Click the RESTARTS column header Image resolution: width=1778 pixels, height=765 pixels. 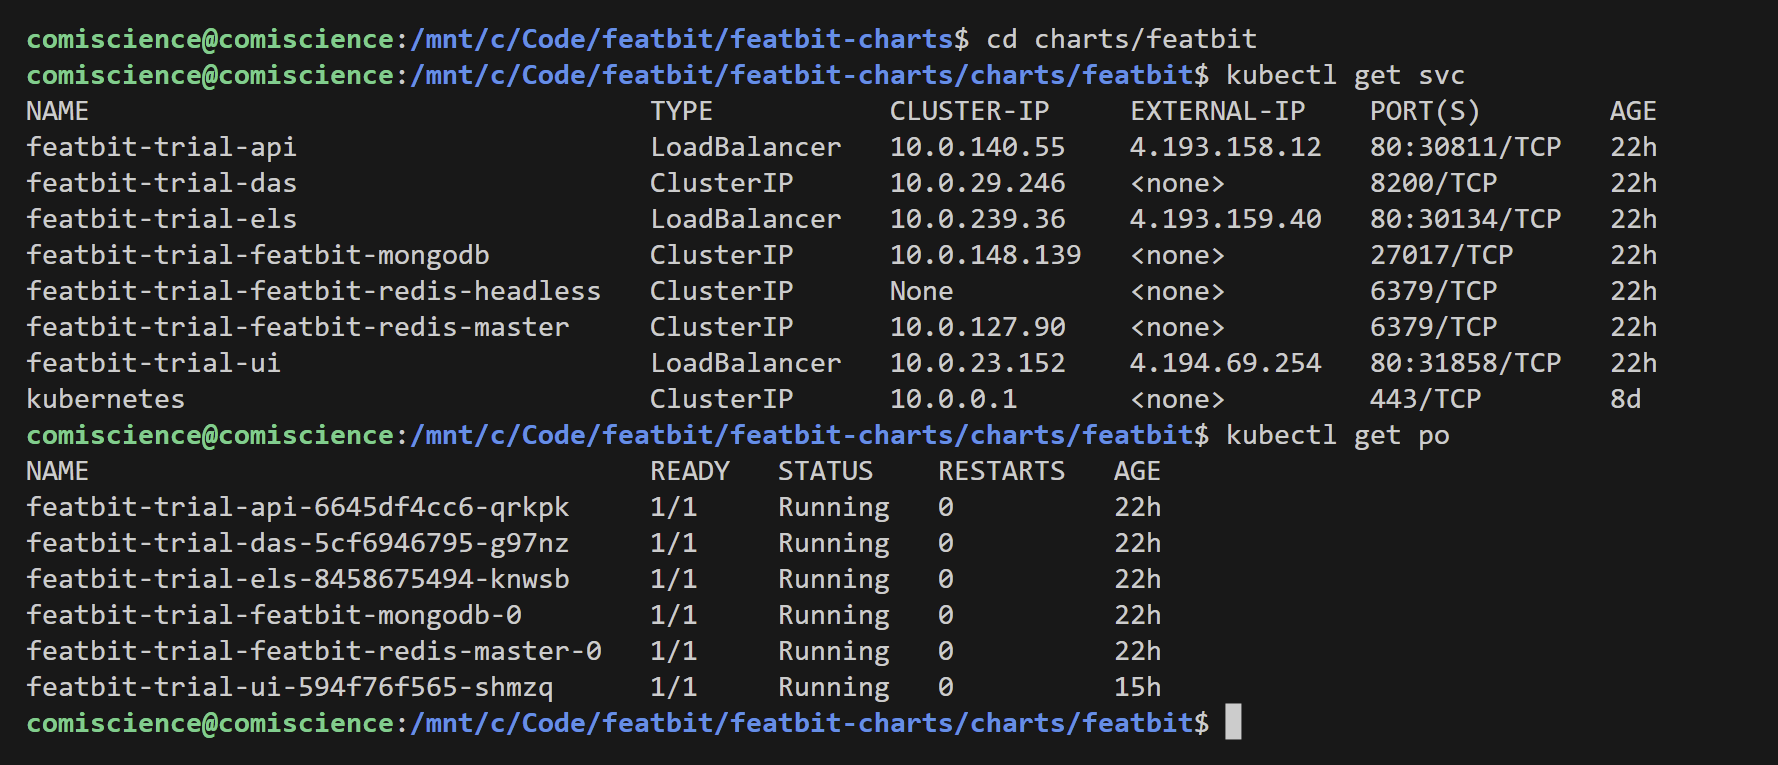click(1001, 471)
